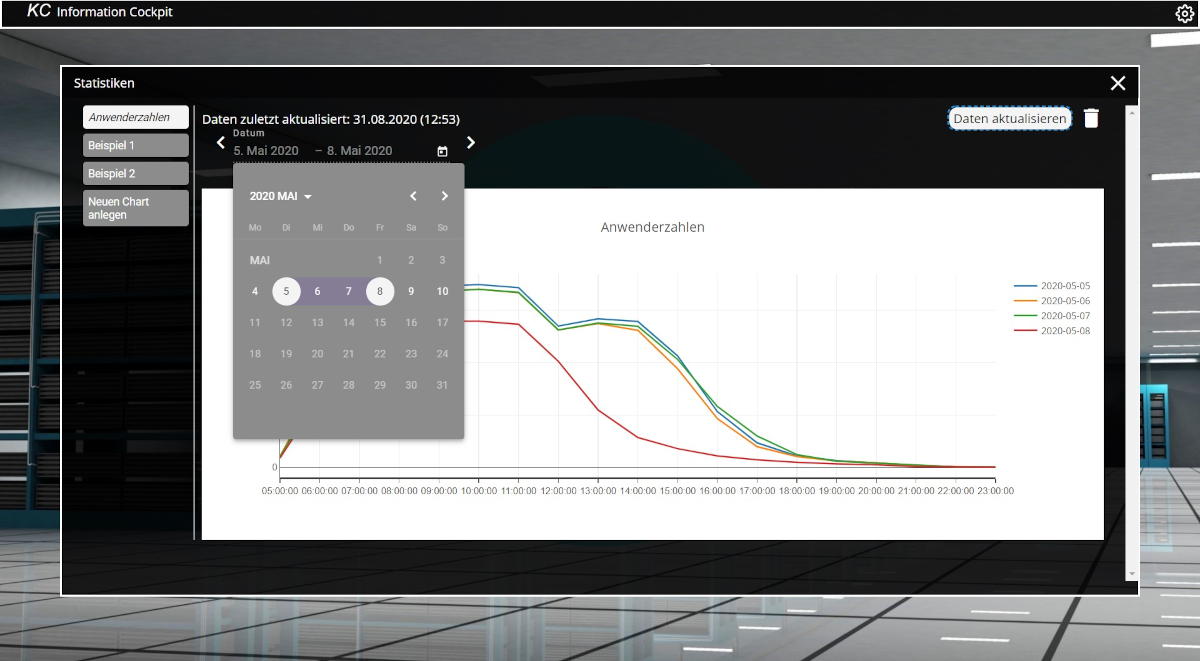Expand the 2020 MAI month dropdown
This screenshot has height=661, width=1200.
tap(281, 196)
